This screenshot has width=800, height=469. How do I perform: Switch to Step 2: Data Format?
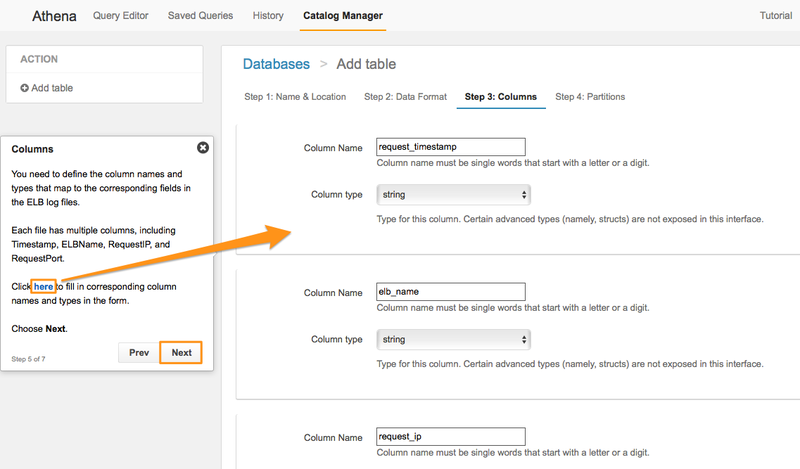(x=405, y=96)
